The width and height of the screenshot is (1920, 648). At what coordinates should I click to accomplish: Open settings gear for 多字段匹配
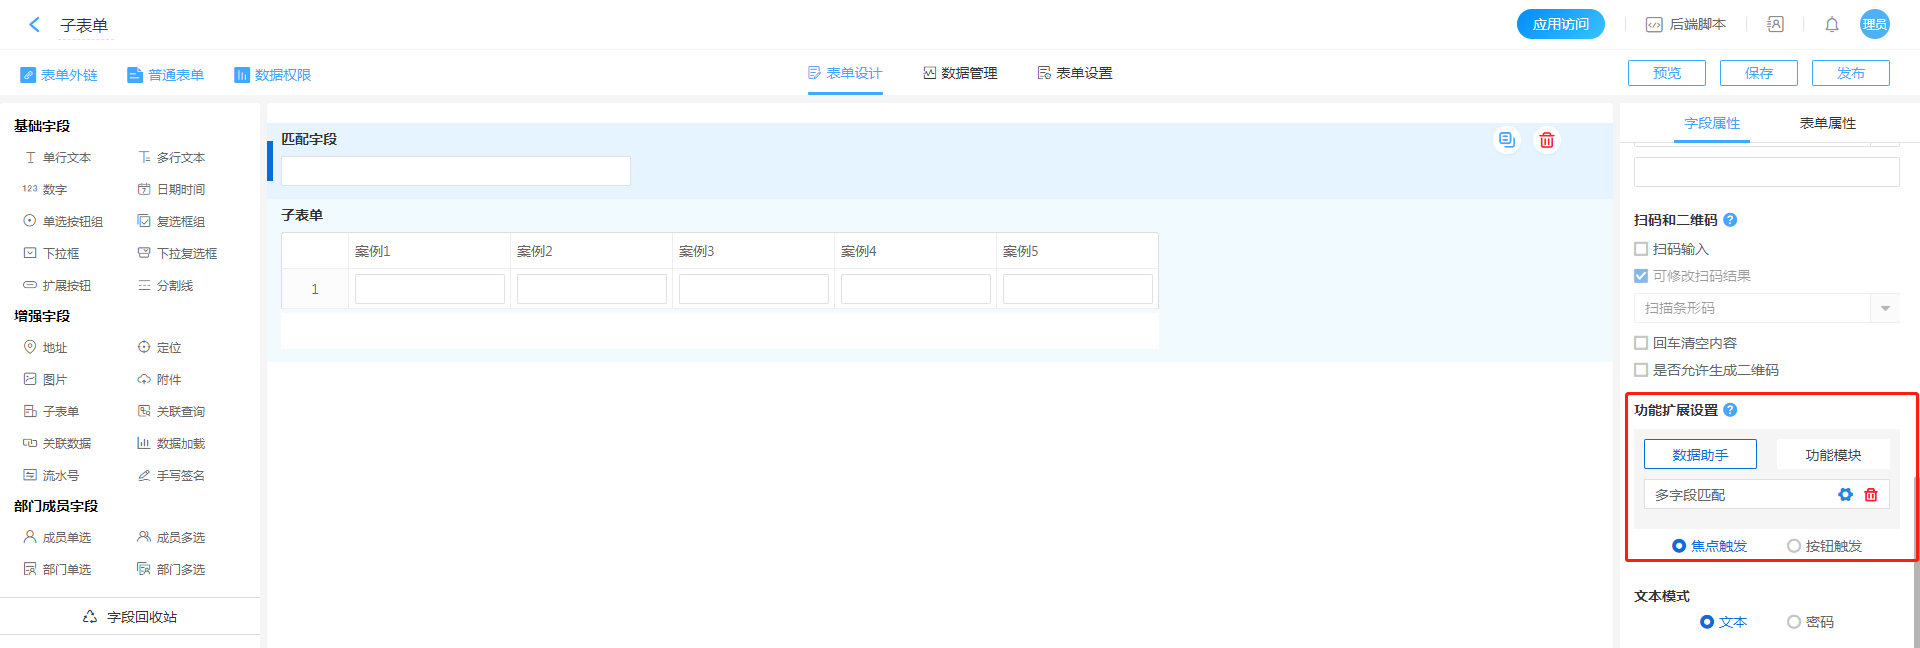click(1845, 495)
